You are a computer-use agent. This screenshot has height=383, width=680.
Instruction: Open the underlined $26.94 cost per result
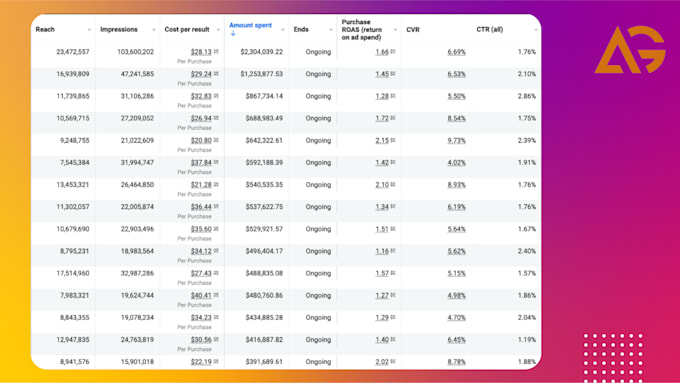(201, 118)
